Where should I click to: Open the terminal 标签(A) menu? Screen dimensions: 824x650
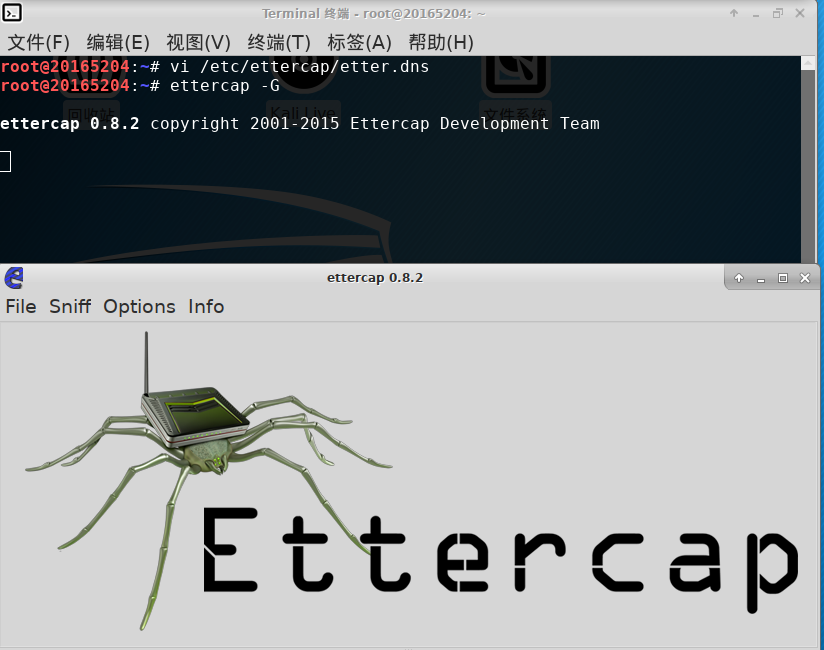[x=359, y=43]
